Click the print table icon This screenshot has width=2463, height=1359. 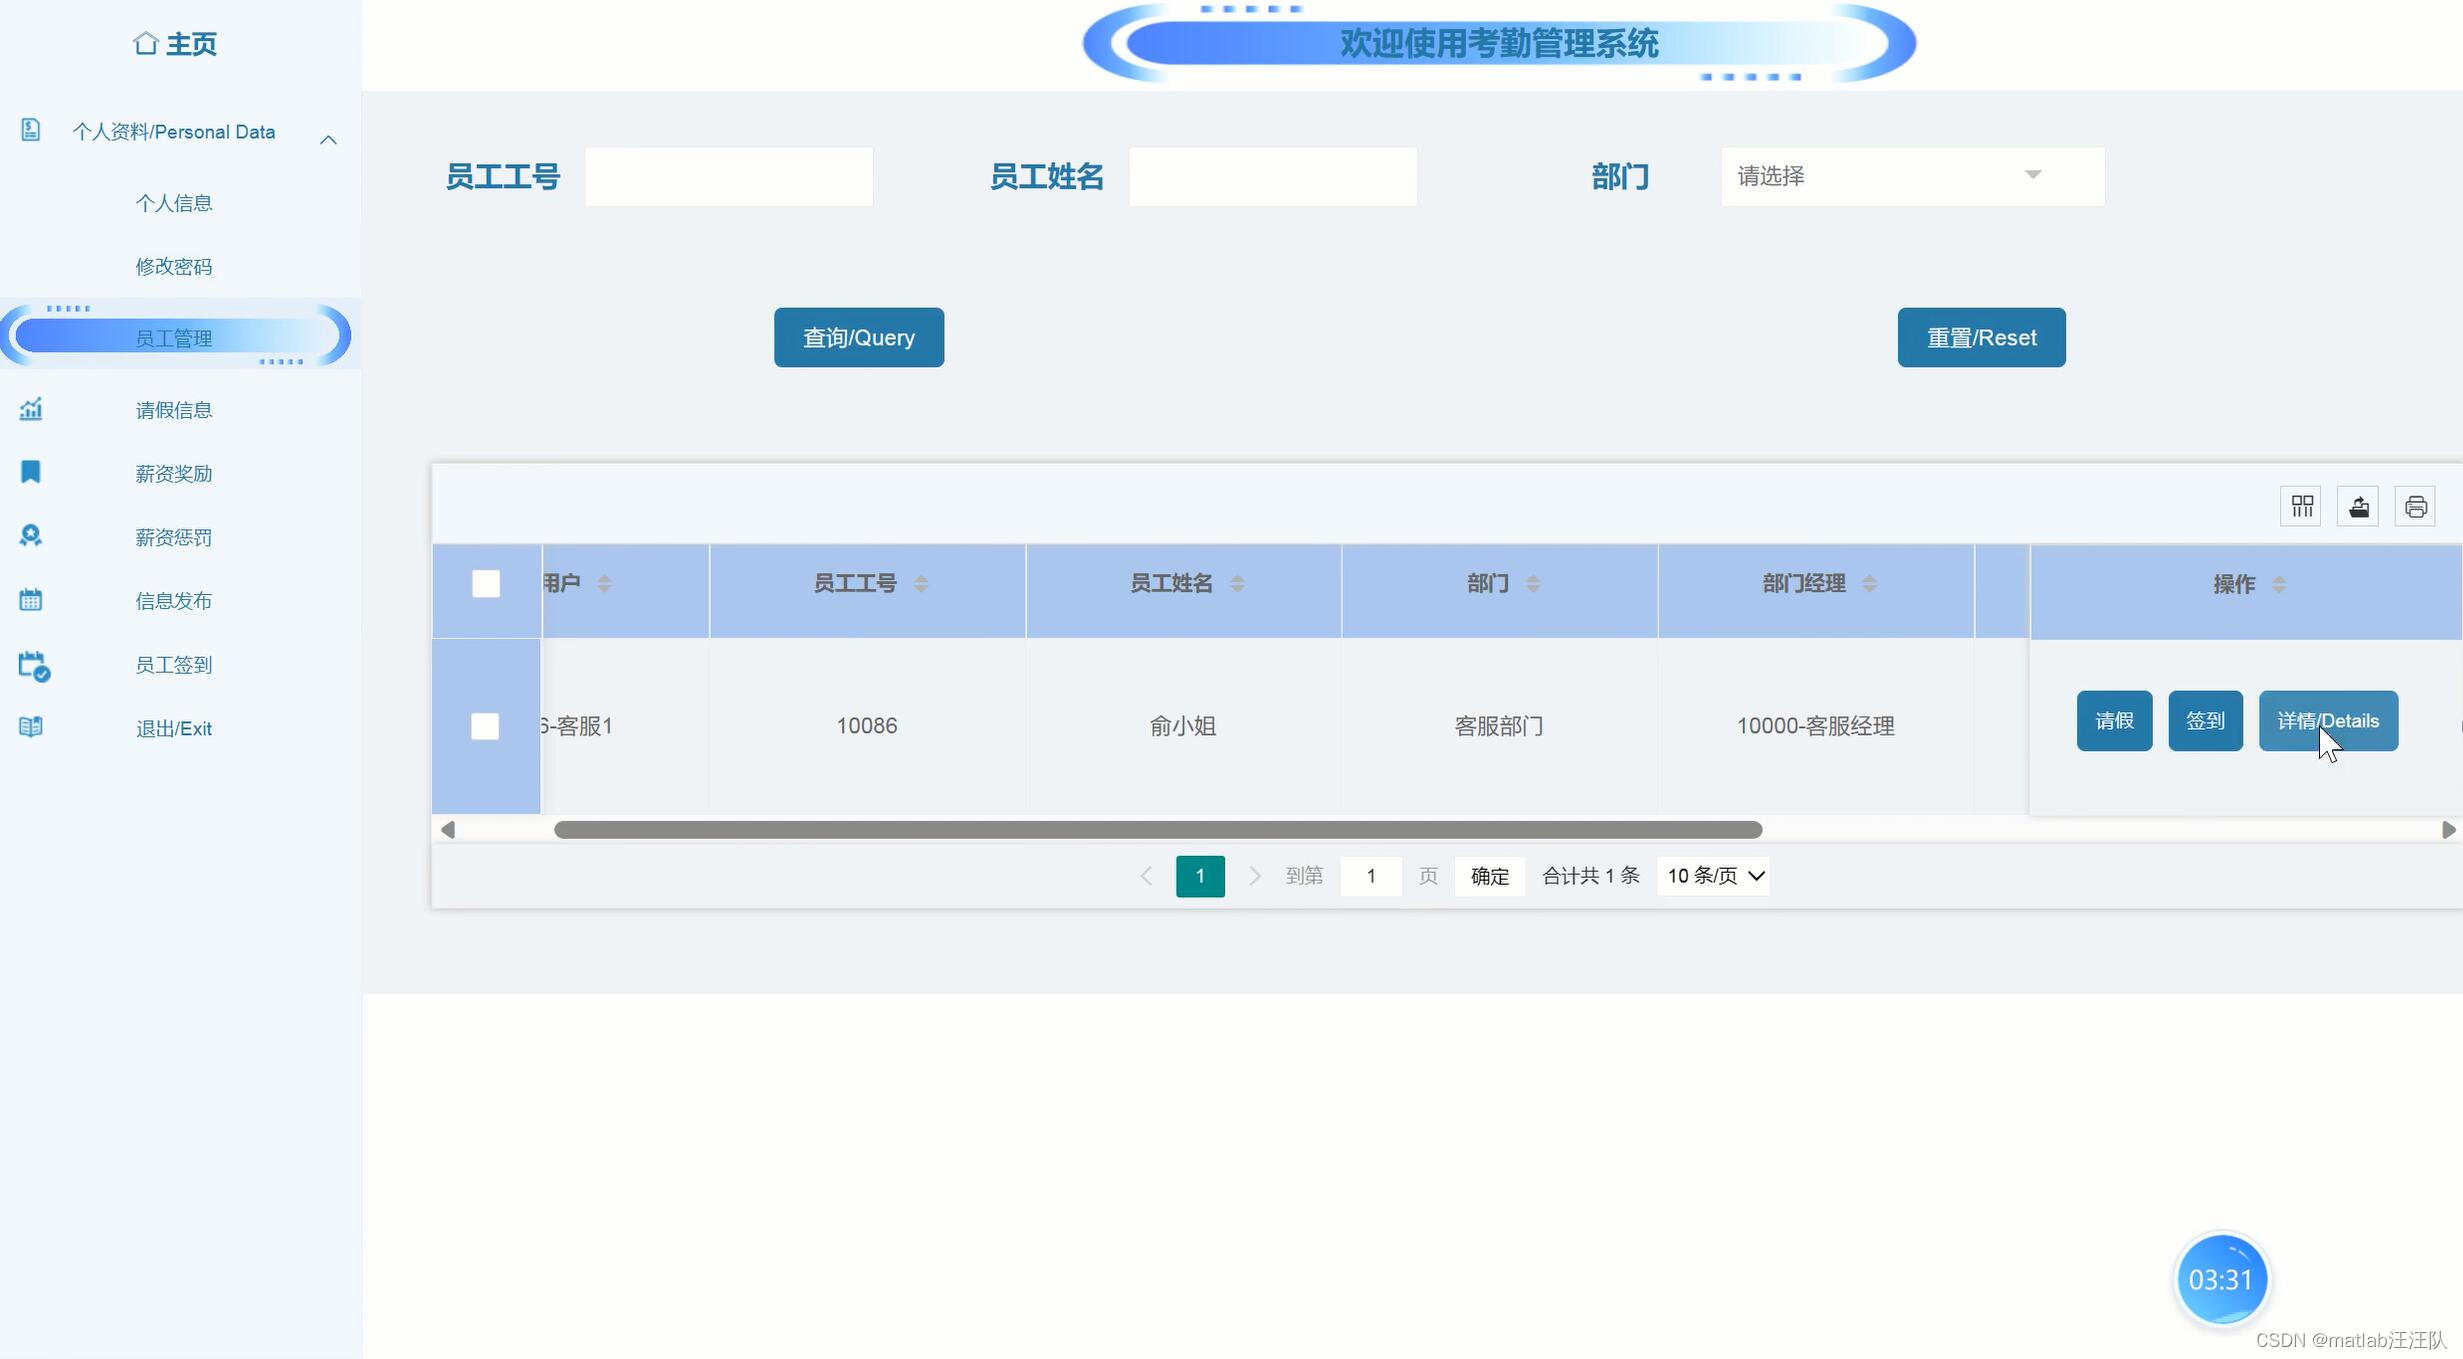pos(2416,506)
